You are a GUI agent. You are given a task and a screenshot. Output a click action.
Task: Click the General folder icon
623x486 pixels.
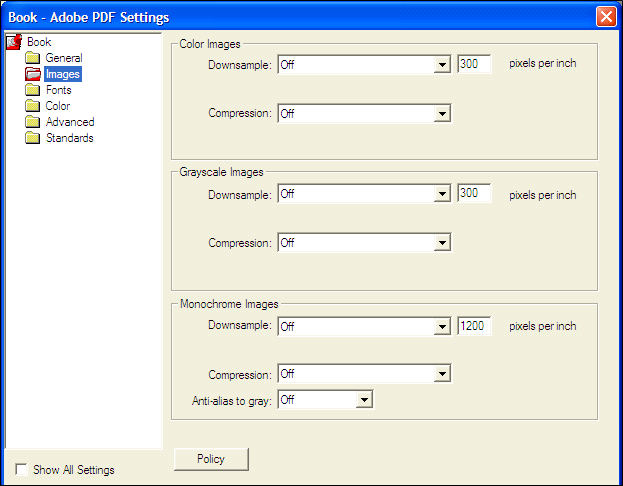coord(33,58)
